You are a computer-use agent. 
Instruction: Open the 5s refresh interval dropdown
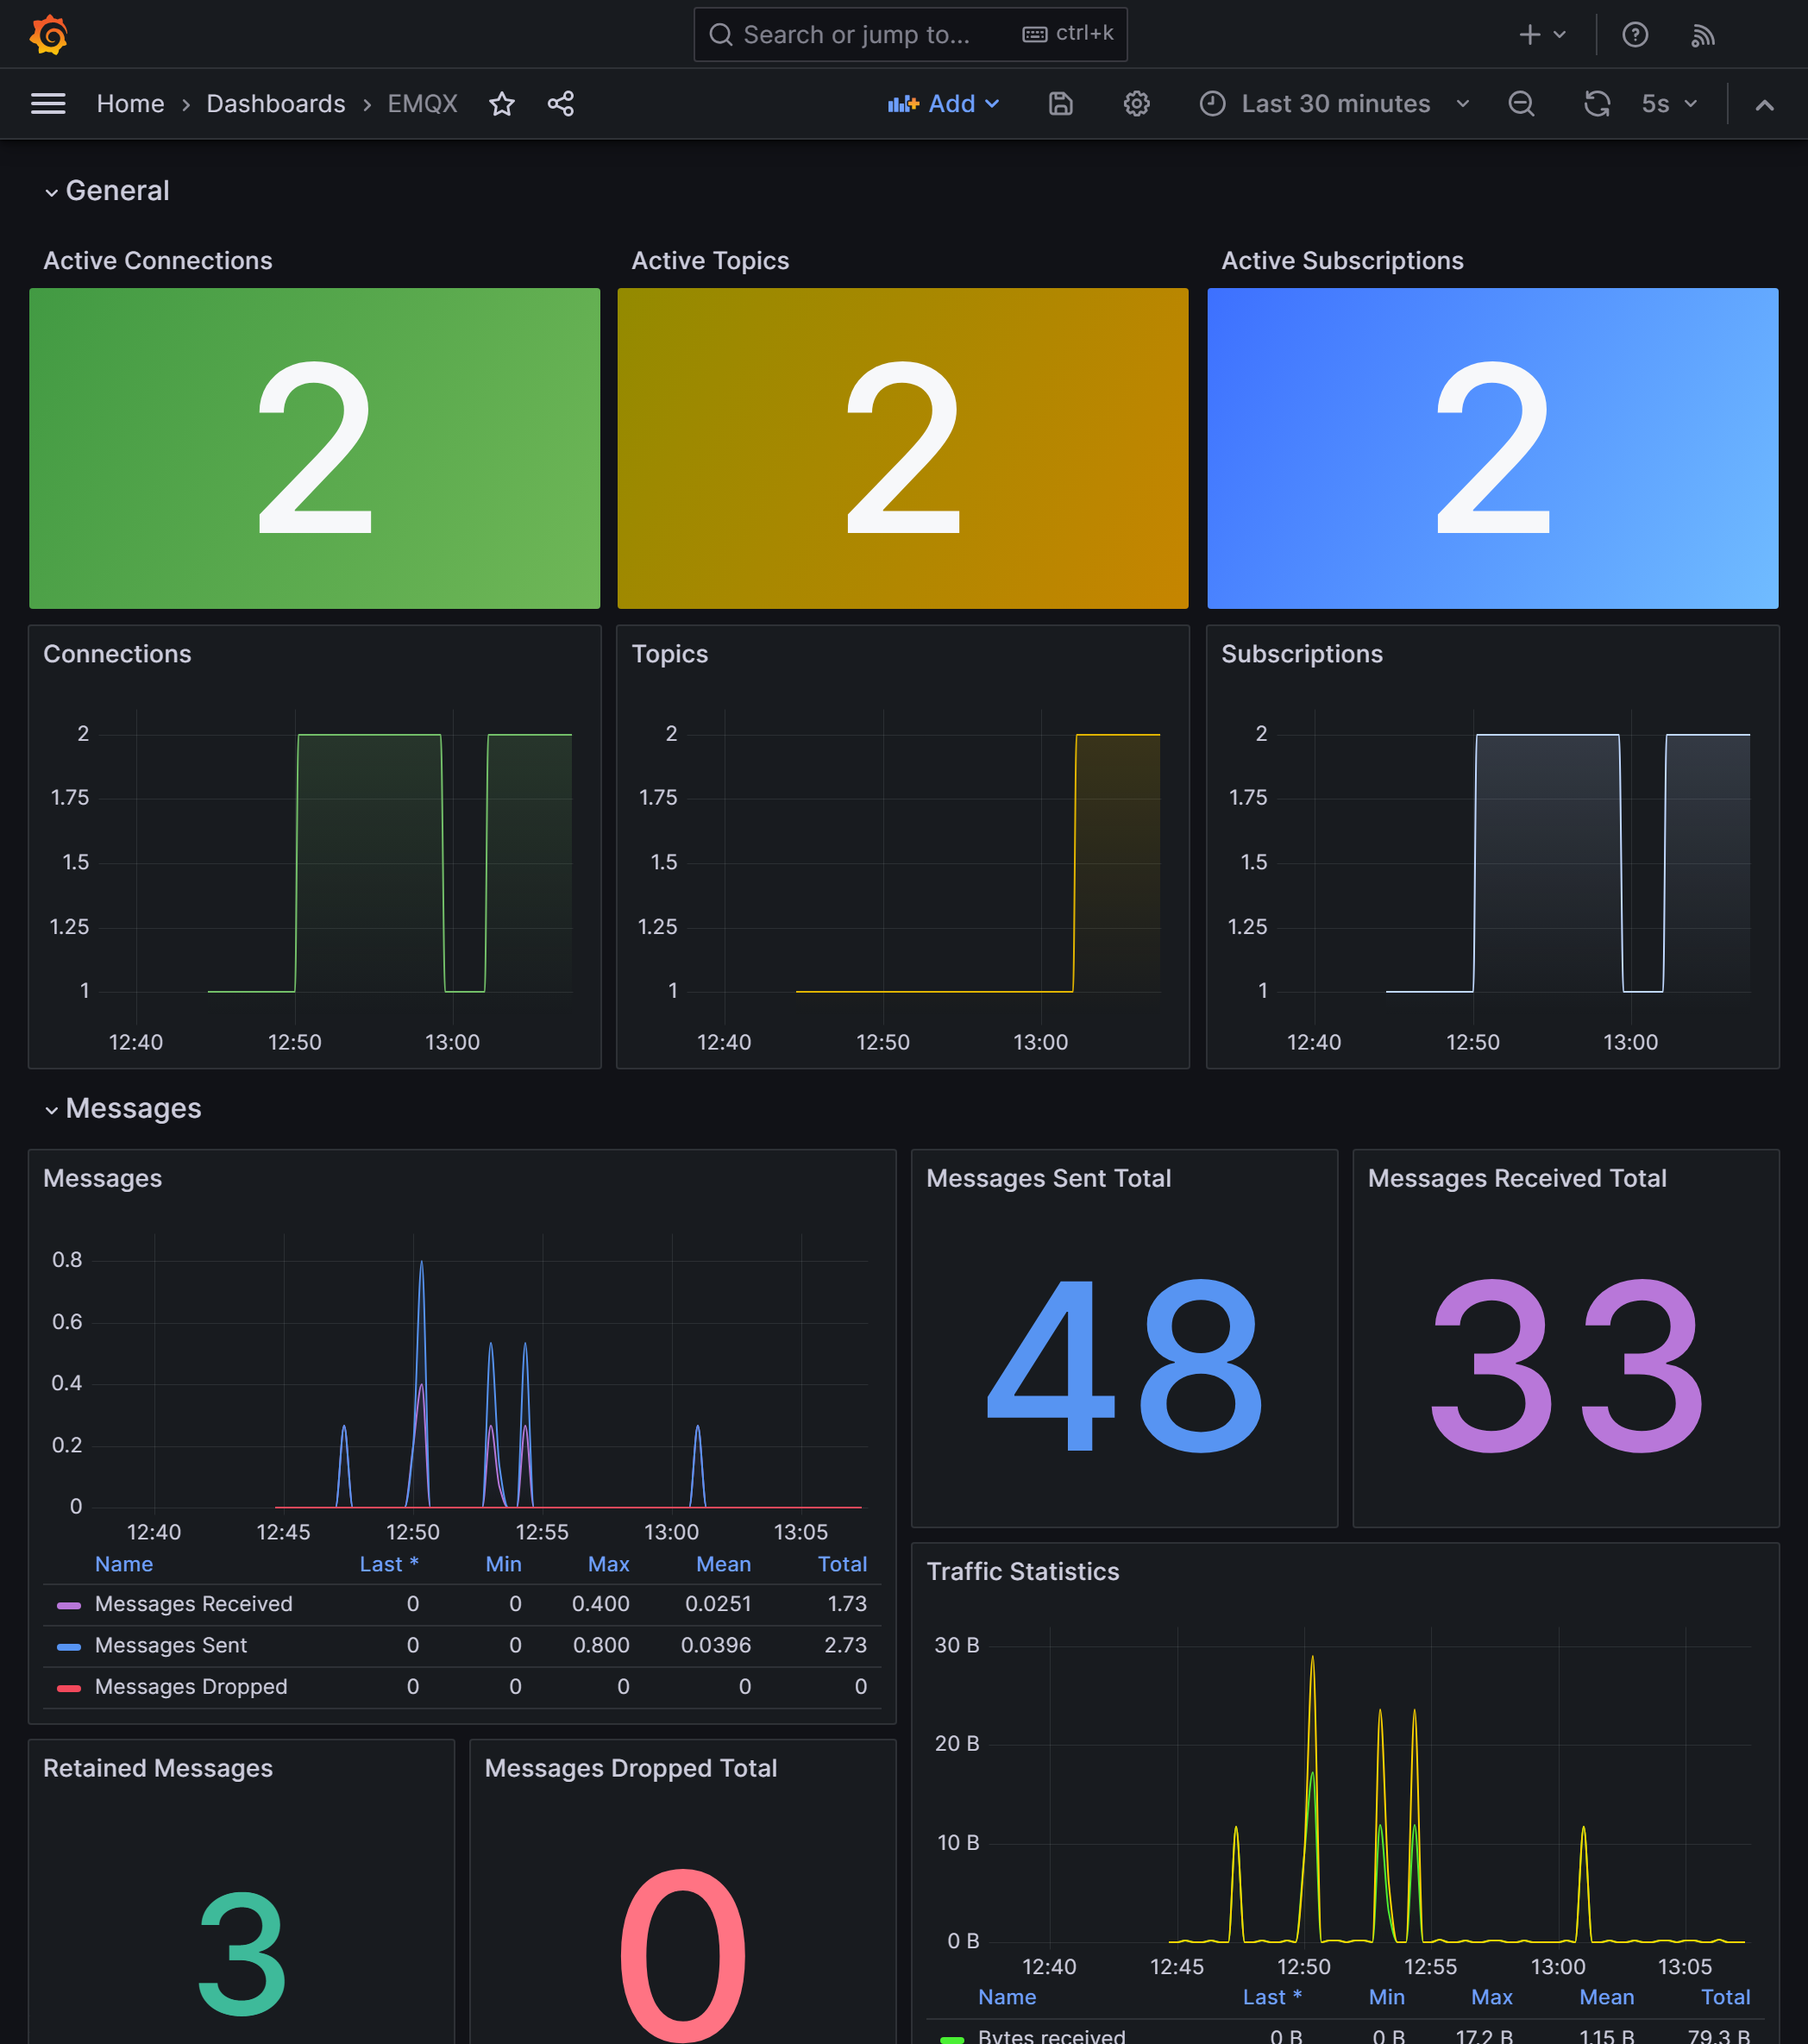(x=1669, y=104)
